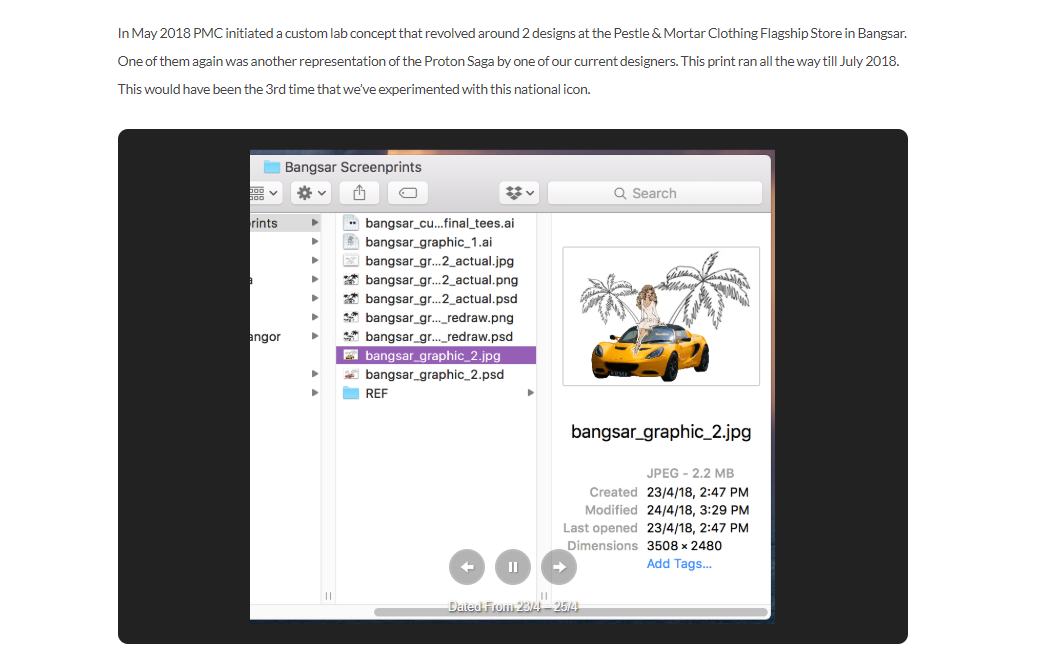This screenshot has height=670, width=1048.
Task: Click the Edit Tags icon in toolbar
Action: click(407, 193)
